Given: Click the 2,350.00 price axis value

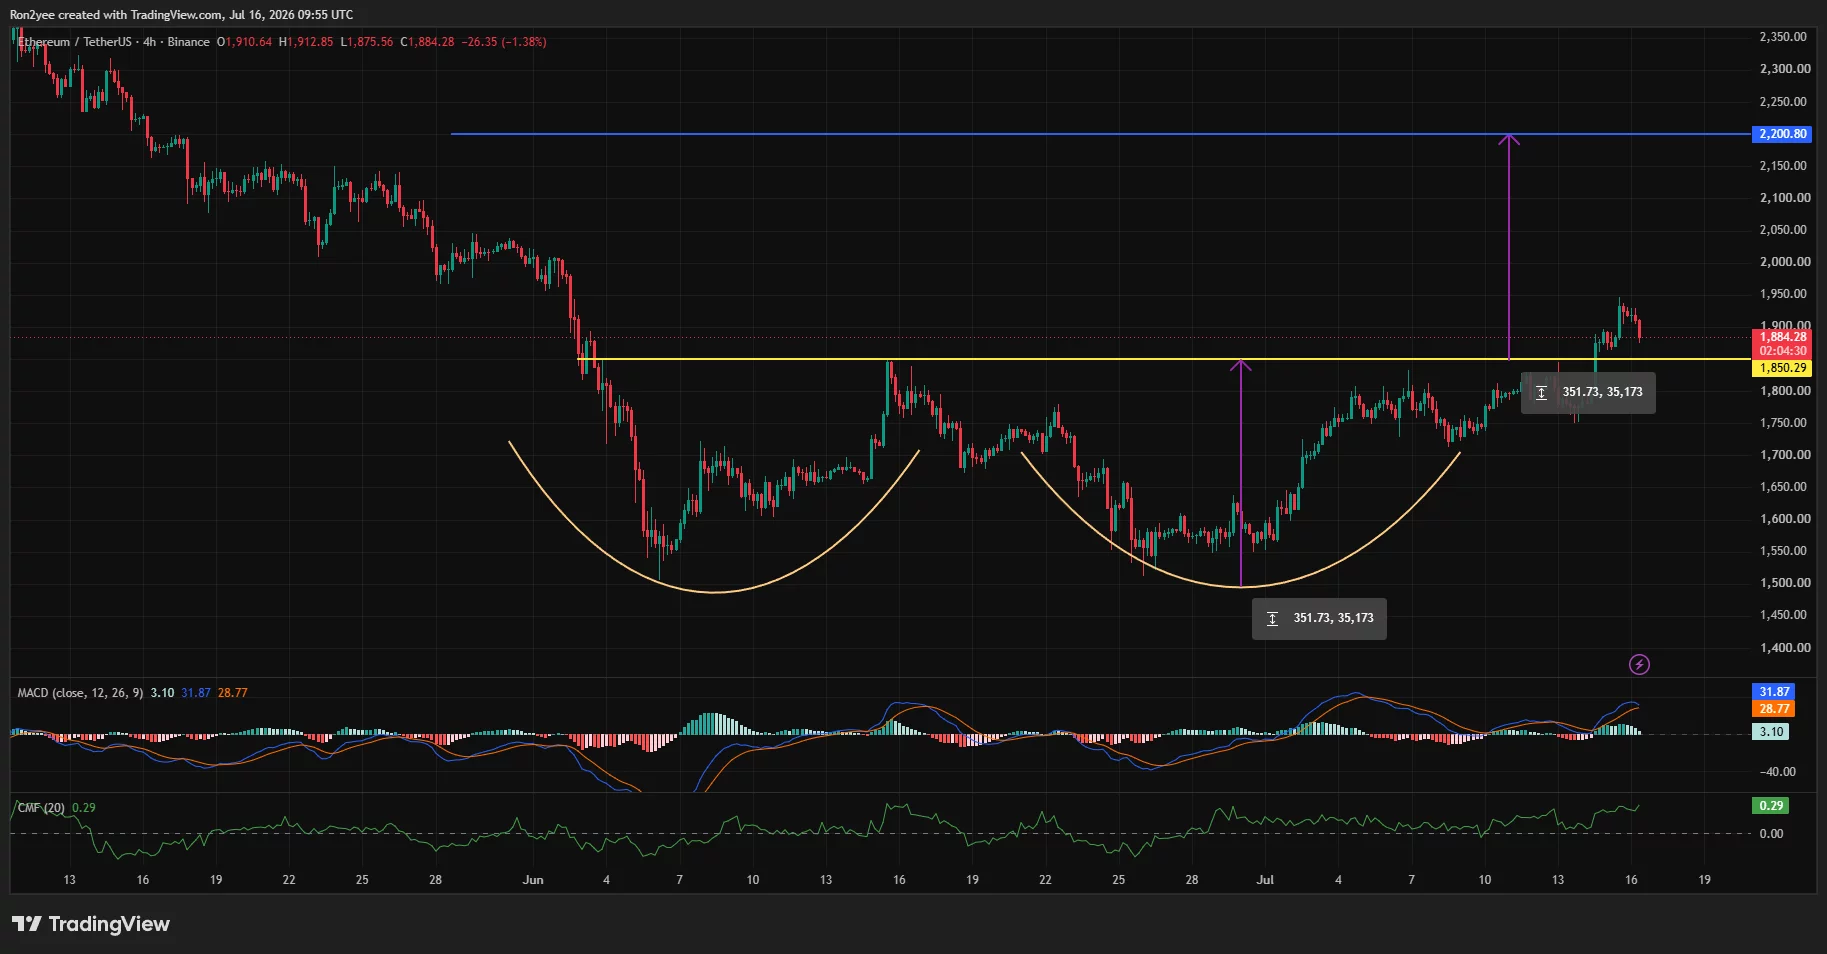Looking at the screenshot, I should tap(1783, 37).
